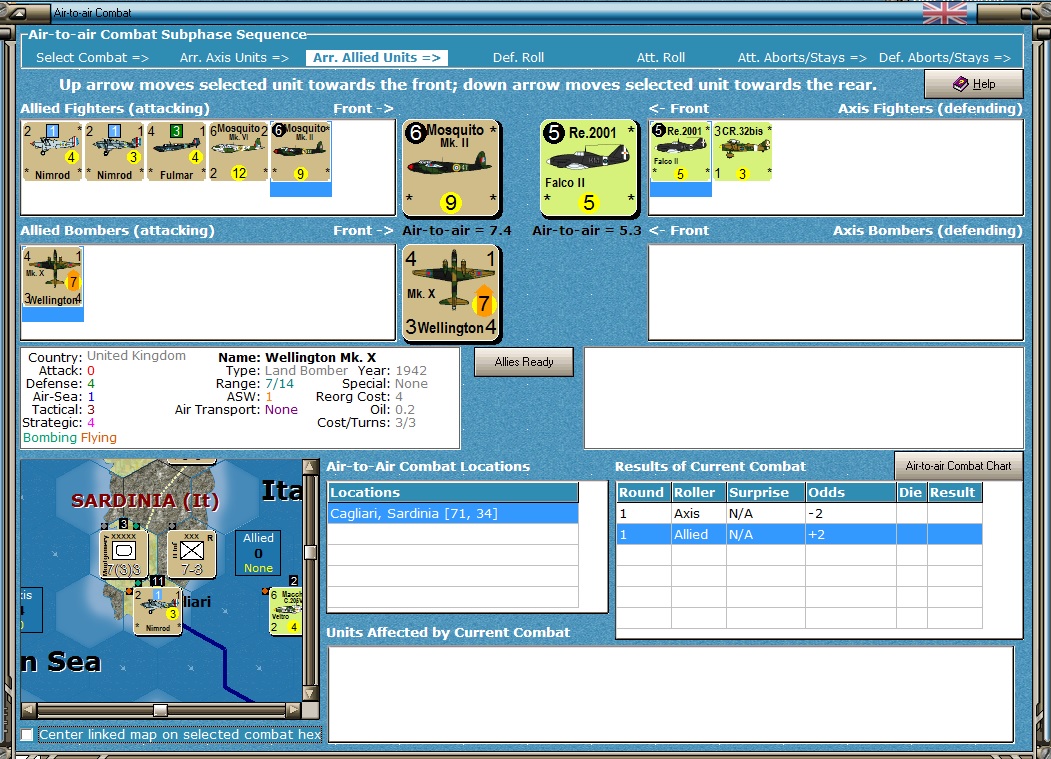Click the map horizontal scrollbar thumb
The width and height of the screenshot is (1051, 759).
160,709
